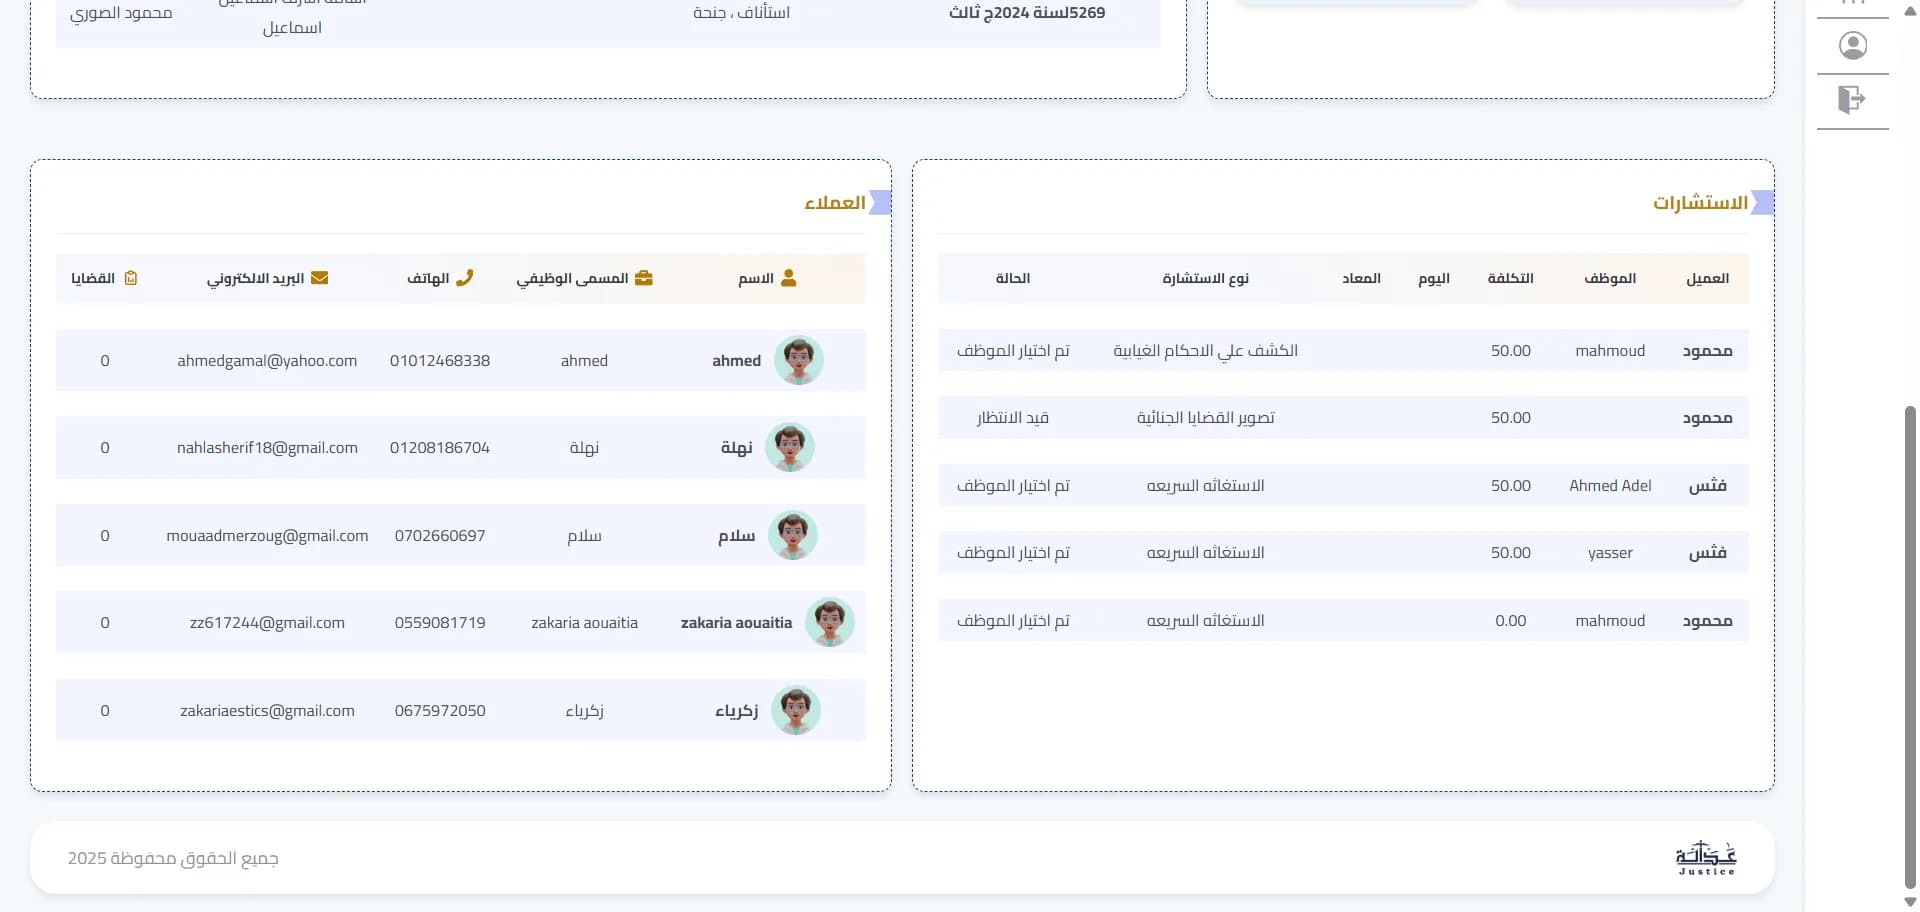Click the logout icon in sidebar

point(1852,99)
